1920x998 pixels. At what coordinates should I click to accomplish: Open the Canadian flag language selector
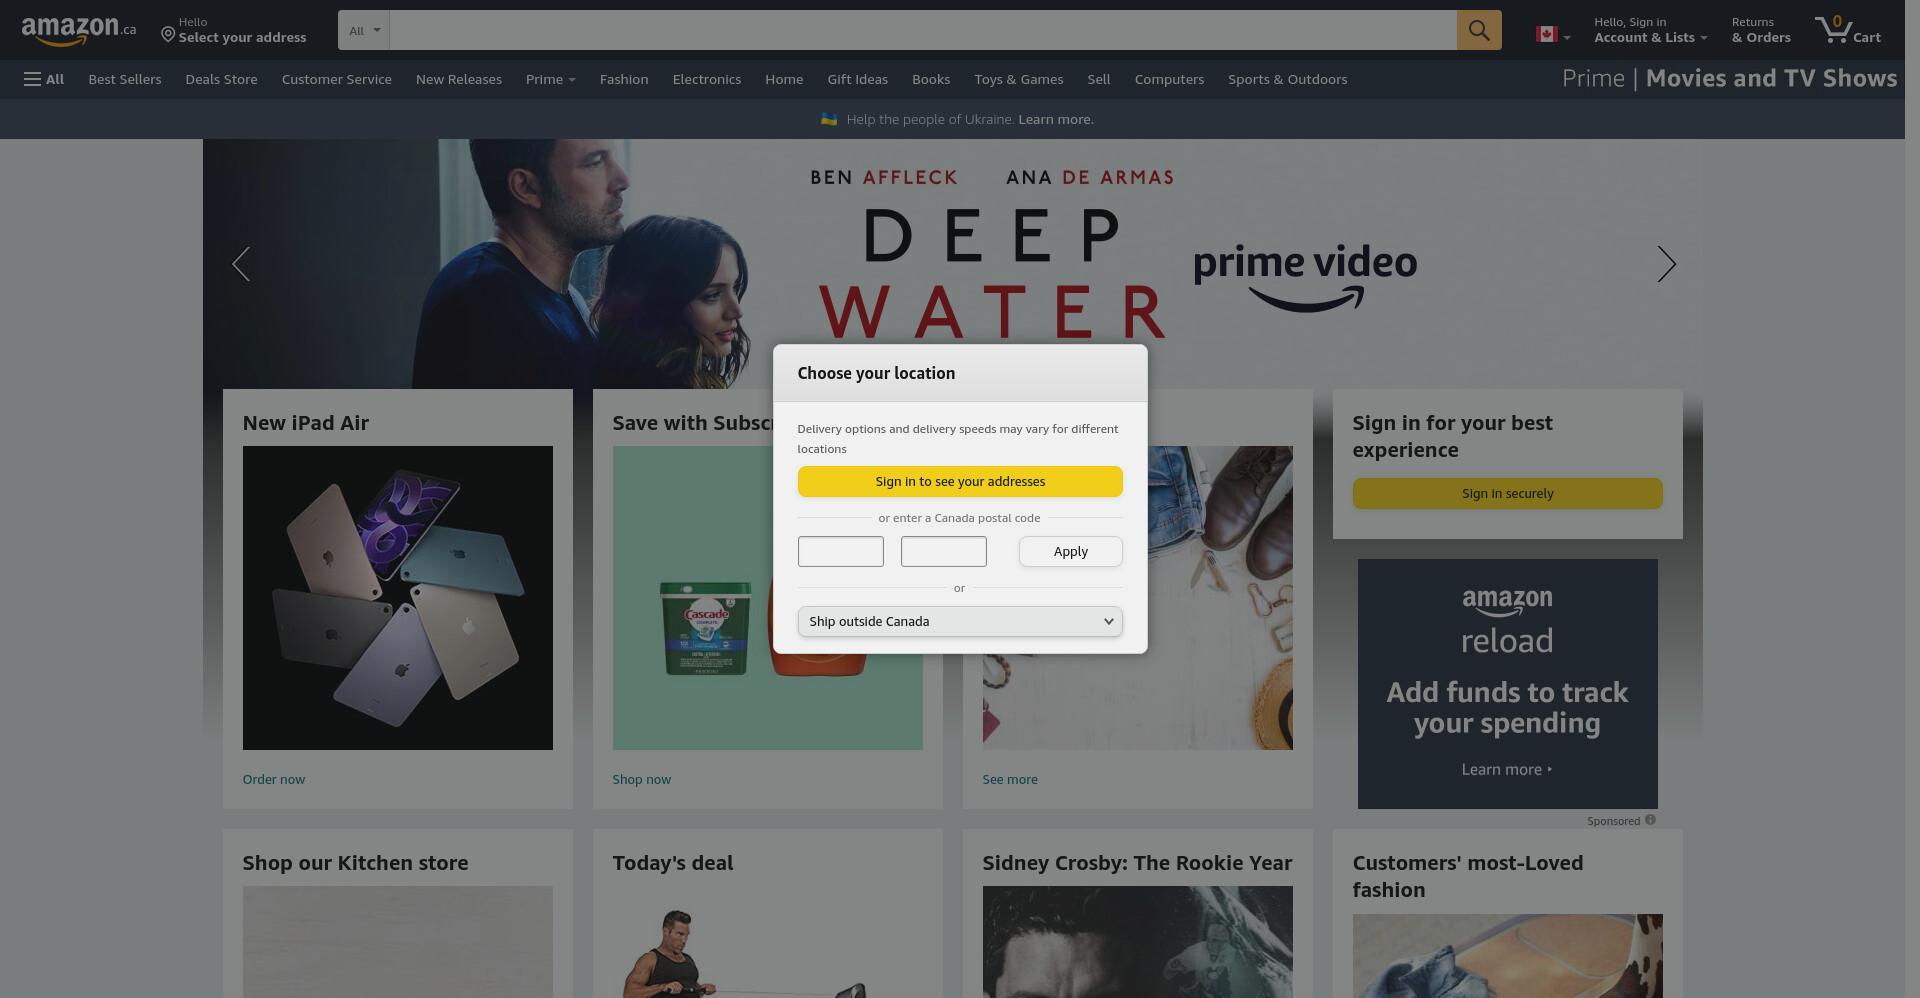(1552, 34)
